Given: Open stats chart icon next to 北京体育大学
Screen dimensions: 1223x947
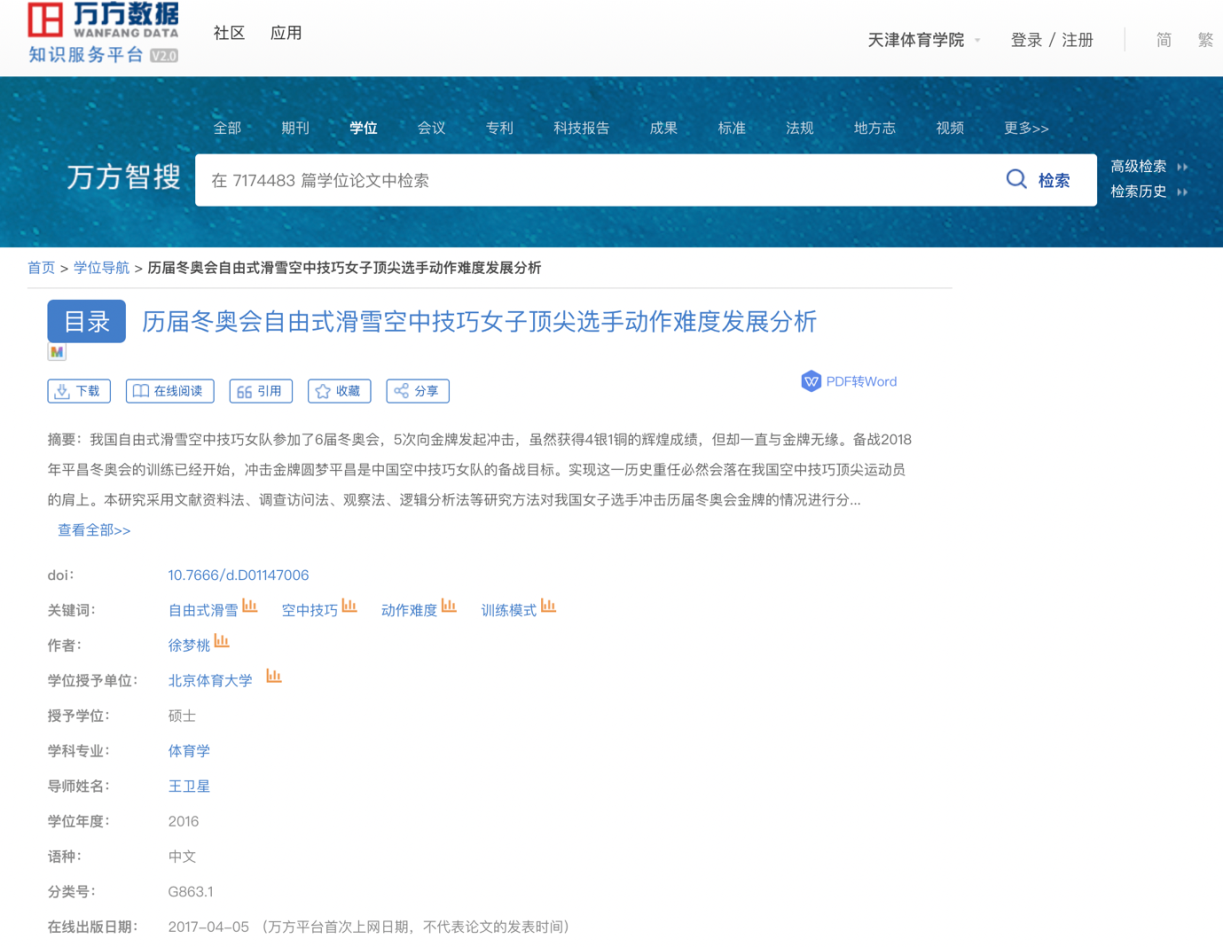Looking at the screenshot, I should click(x=274, y=677).
